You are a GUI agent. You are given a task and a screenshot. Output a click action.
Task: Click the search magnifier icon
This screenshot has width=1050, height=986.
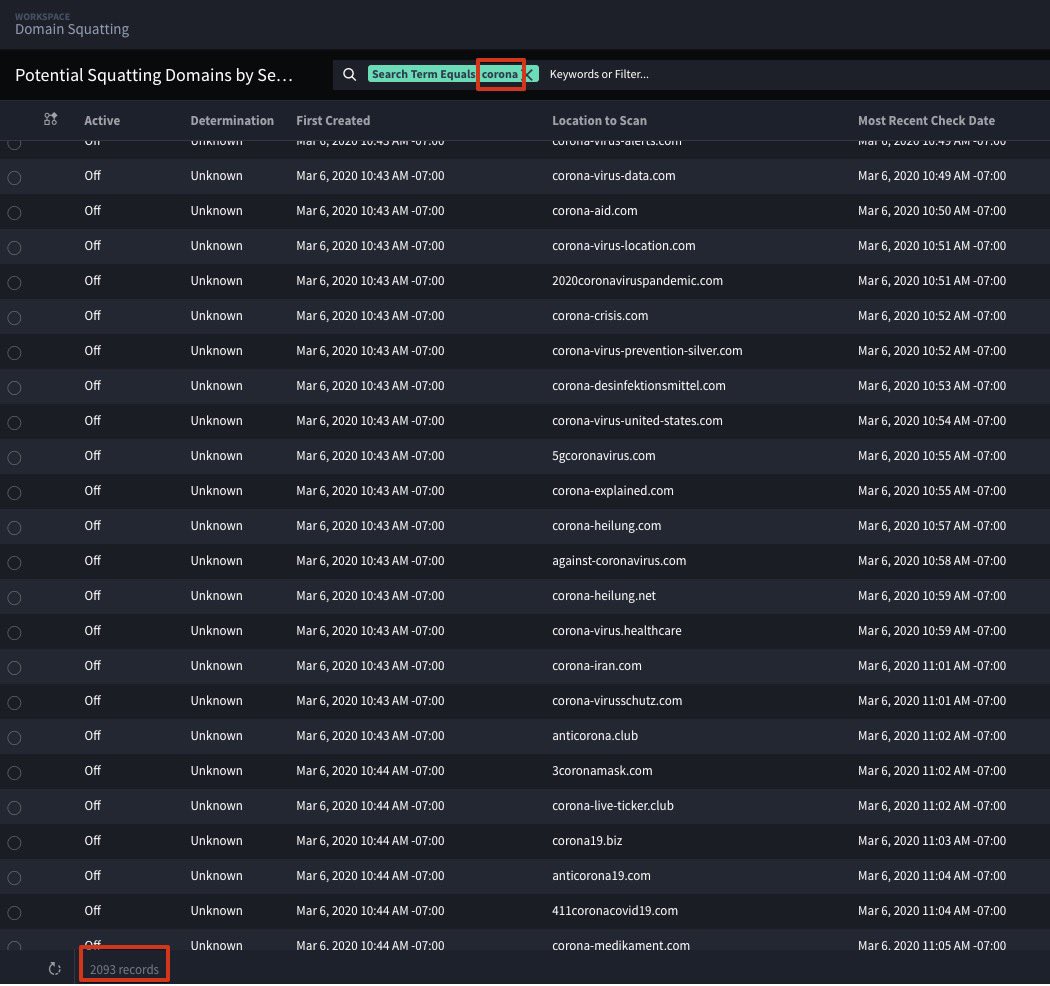tap(349, 74)
